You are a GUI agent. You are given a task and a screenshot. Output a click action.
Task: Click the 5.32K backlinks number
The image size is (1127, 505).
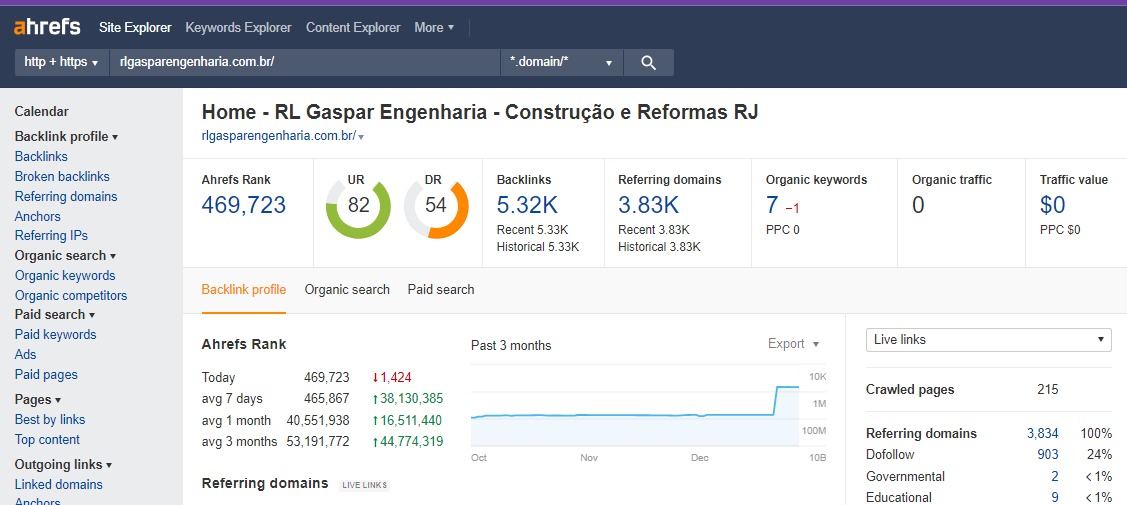pyautogui.click(x=527, y=205)
